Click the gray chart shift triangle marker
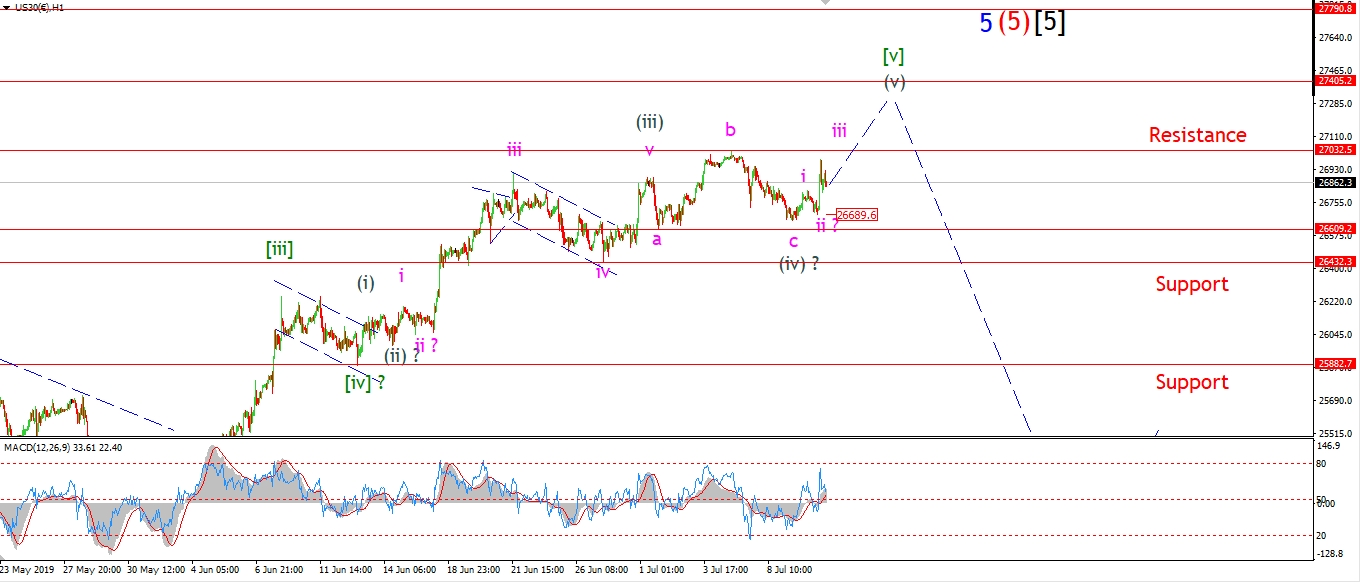This screenshot has width=1361, height=583. click(824, 4)
